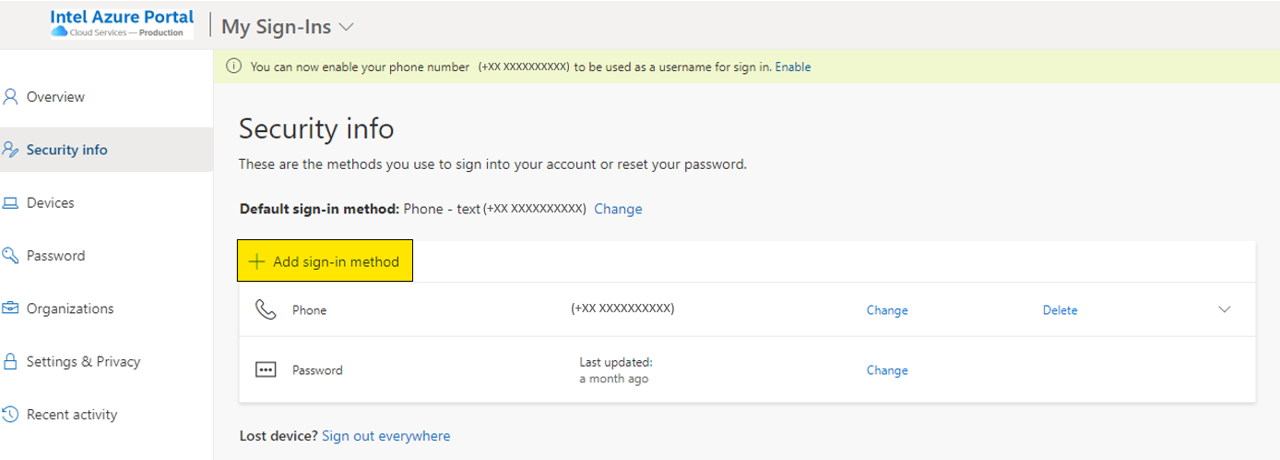
Task: Change the Password sign-in method
Action: [x=887, y=370]
